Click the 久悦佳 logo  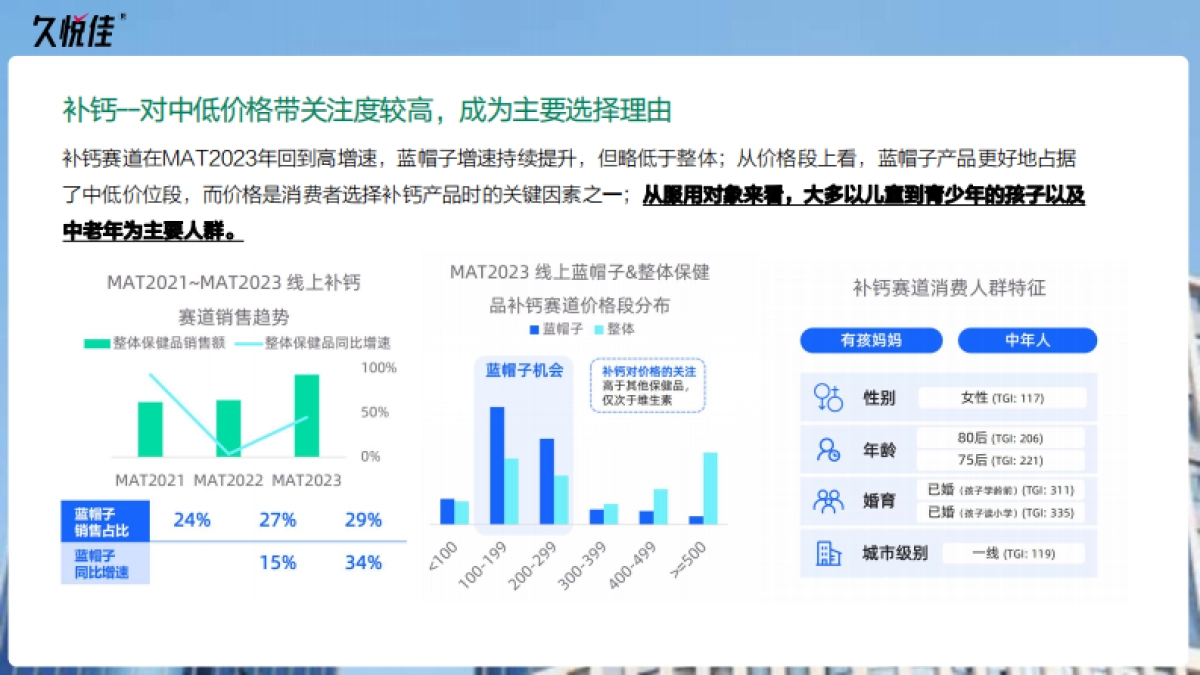75,30
